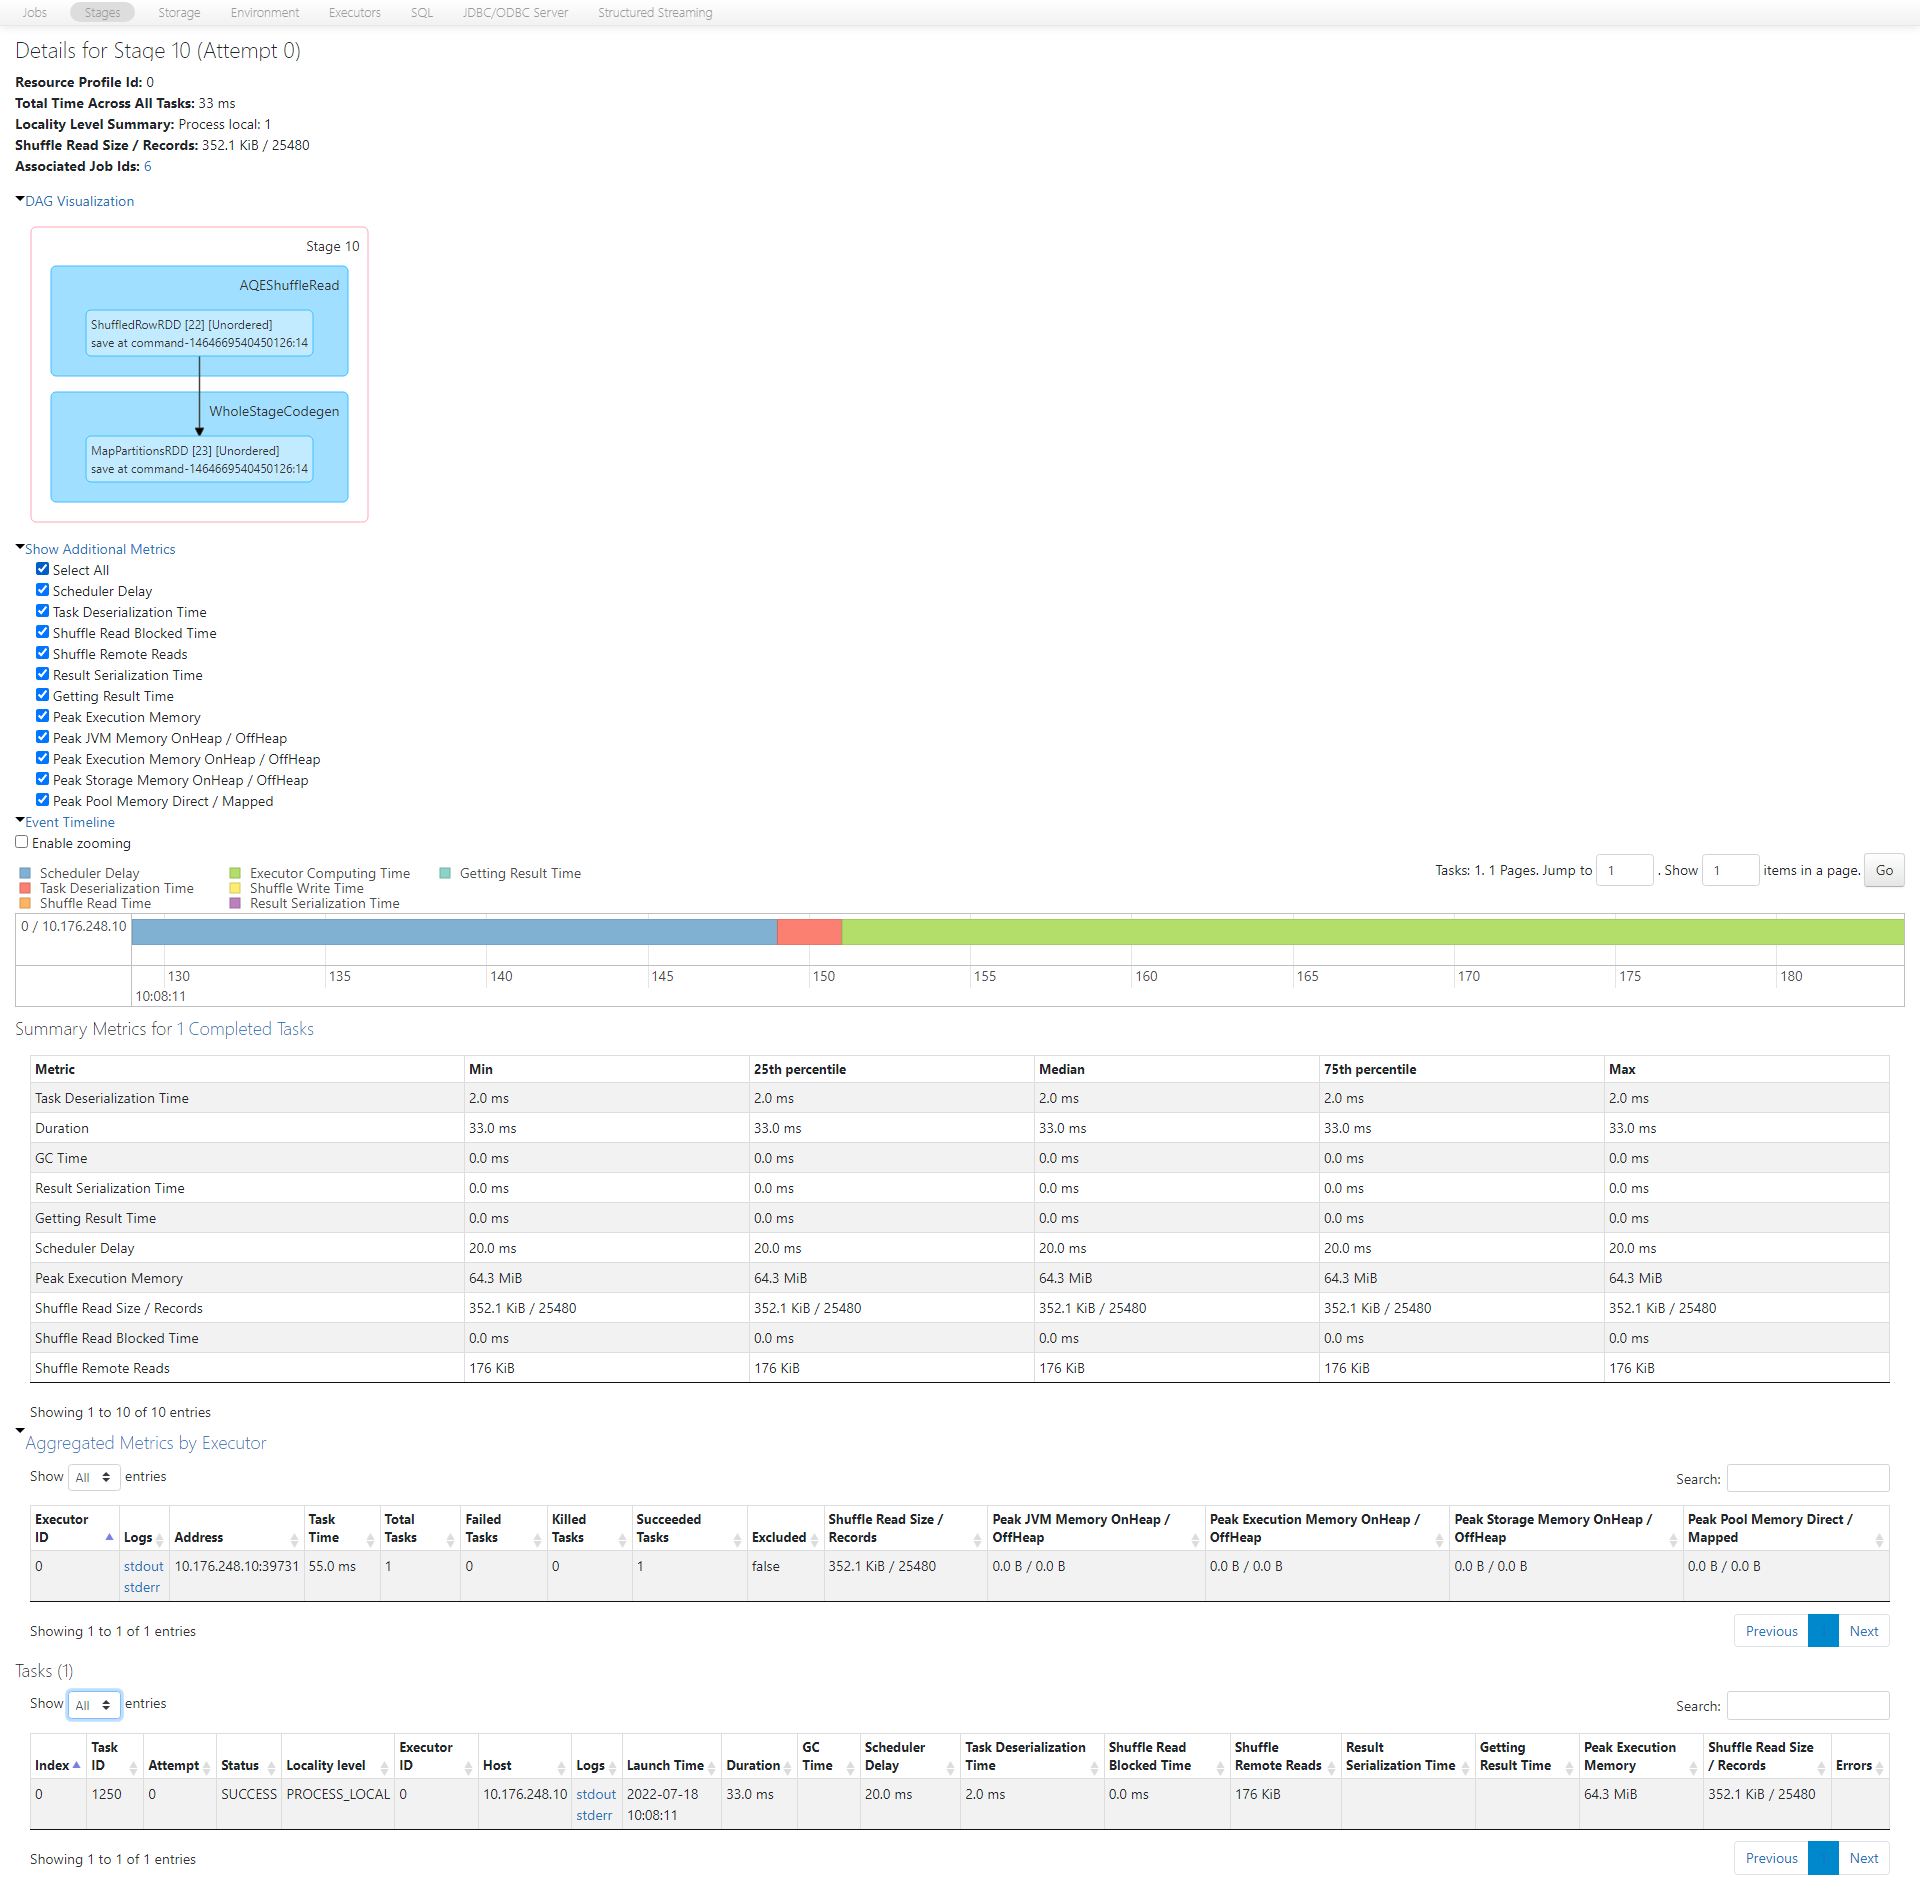1920x1902 pixels.
Task: Collapse the DAG Visualization section
Action: coord(79,201)
